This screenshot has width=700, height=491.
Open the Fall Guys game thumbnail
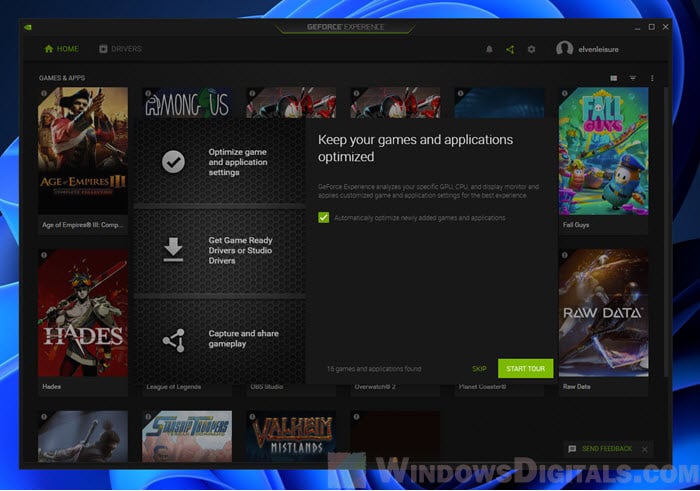point(604,151)
